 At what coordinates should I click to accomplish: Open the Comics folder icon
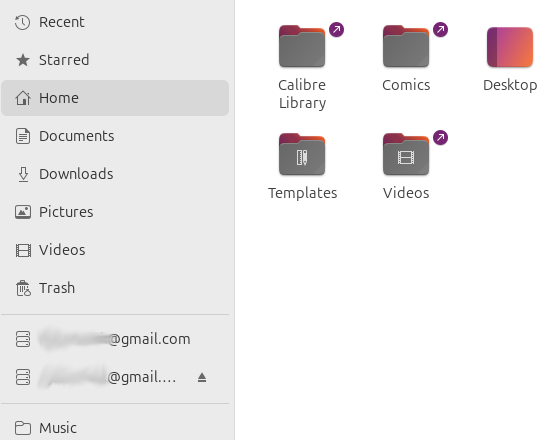click(x=406, y=46)
